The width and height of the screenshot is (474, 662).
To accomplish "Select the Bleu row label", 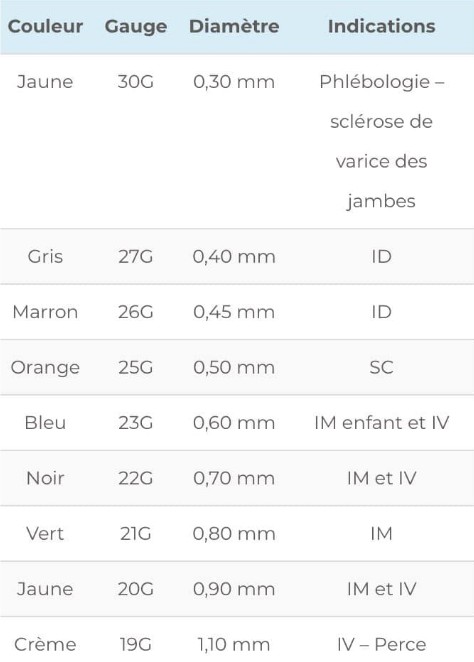I will tap(45, 423).
